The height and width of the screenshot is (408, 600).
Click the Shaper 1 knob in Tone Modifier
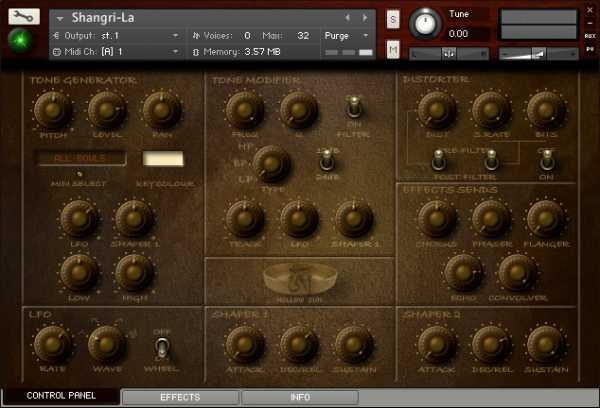(354, 219)
